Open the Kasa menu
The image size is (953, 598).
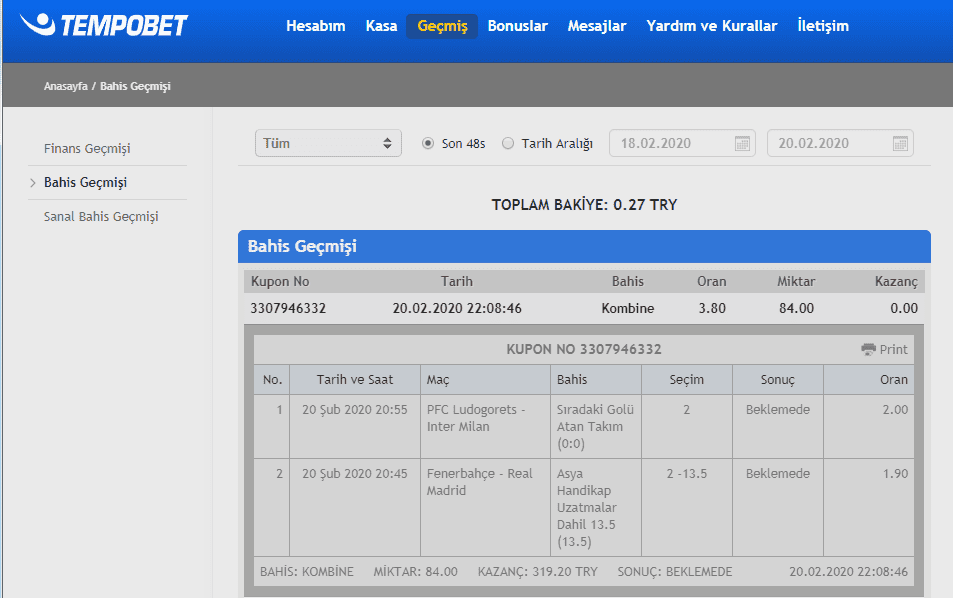(x=381, y=26)
